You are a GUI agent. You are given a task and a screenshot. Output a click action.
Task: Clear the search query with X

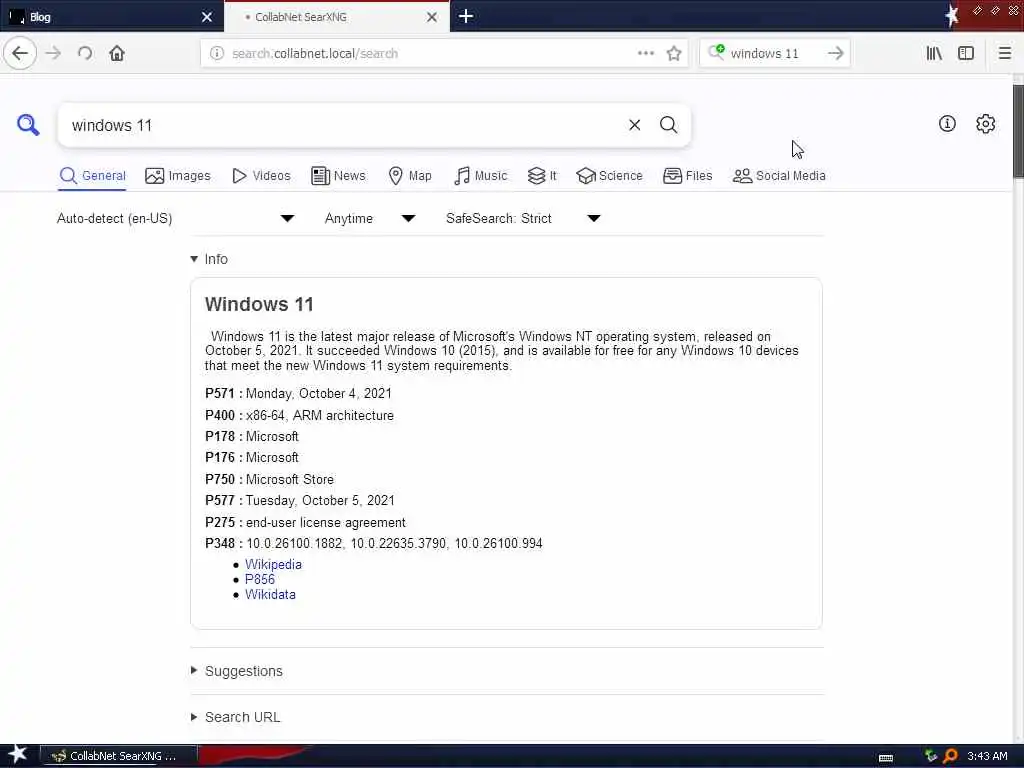(x=635, y=125)
